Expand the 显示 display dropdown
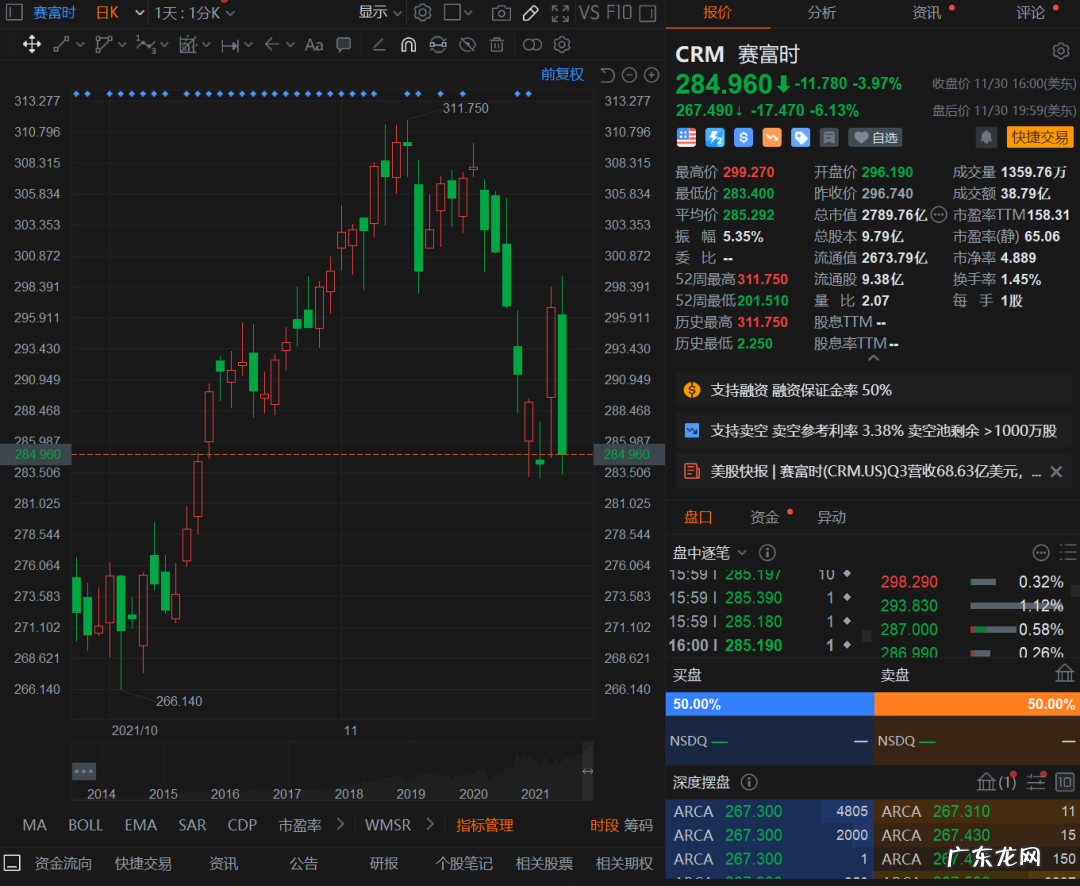Viewport: 1080px width, 886px height. (x=380, y=13)
